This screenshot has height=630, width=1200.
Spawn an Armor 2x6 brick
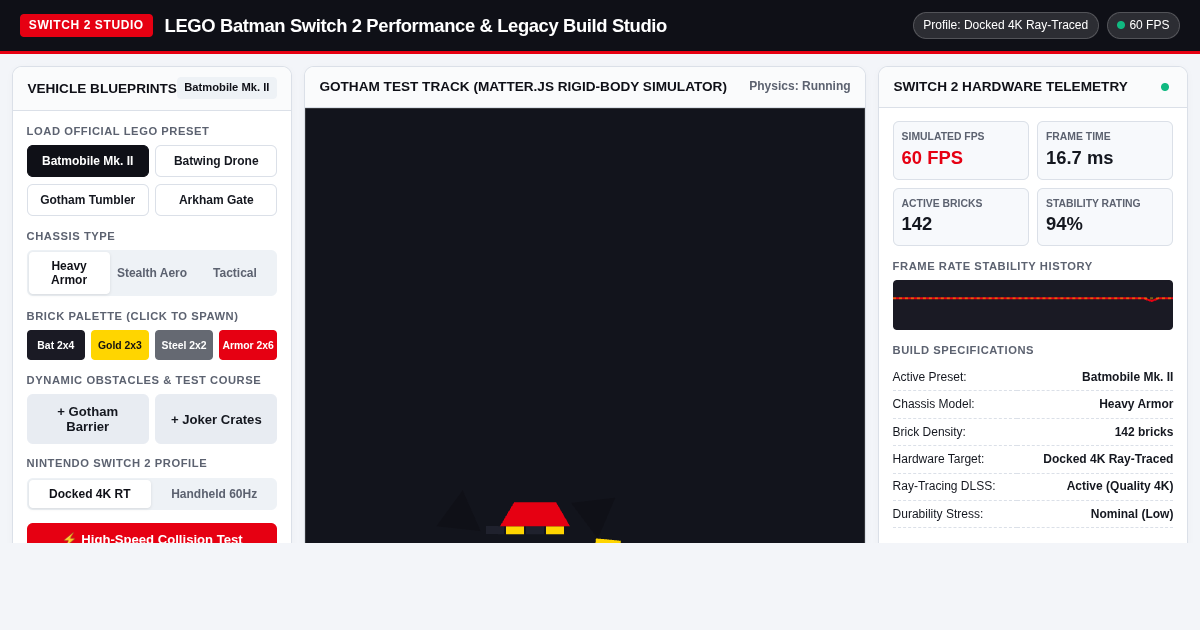[248, 345]
